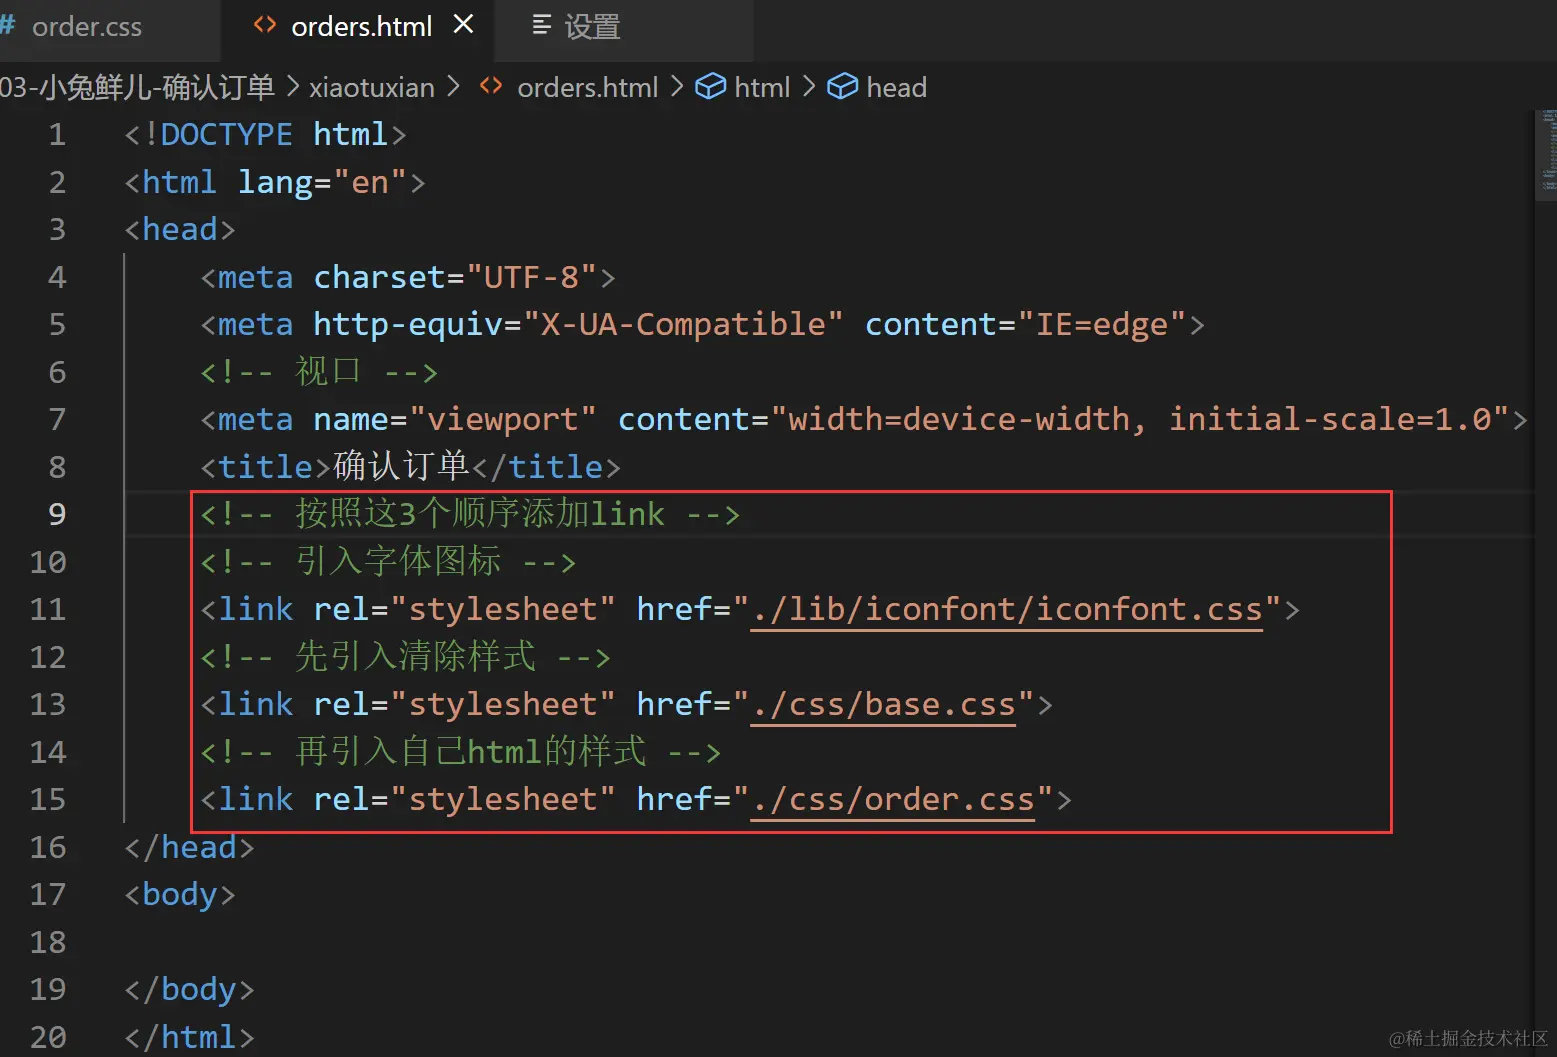Click the comment 再引入自己html的样式

pyautogui.click(x=460, y=751)
